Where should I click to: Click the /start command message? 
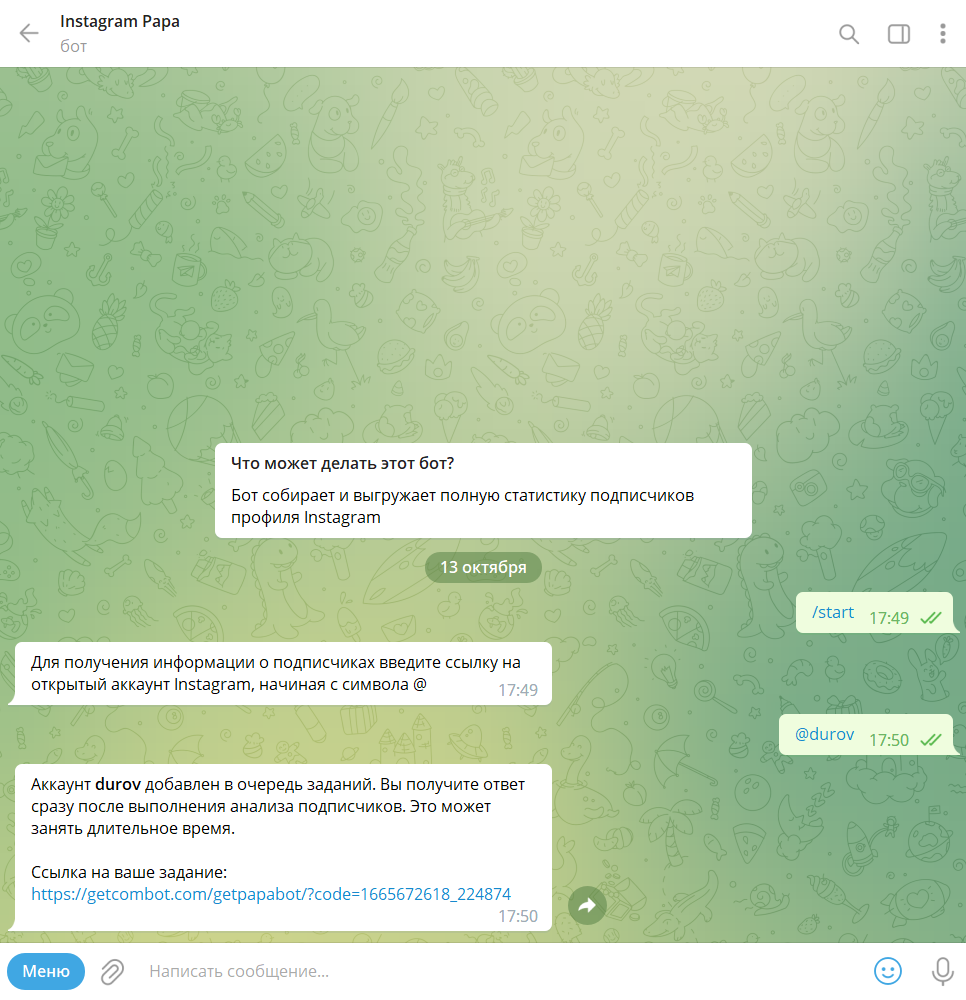[832, 612]
